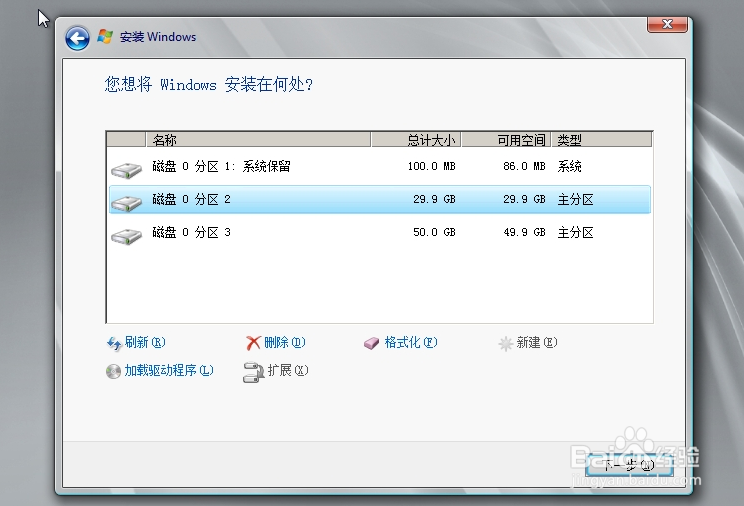Go back with the blue arrow button

click(x=77, y=38)
